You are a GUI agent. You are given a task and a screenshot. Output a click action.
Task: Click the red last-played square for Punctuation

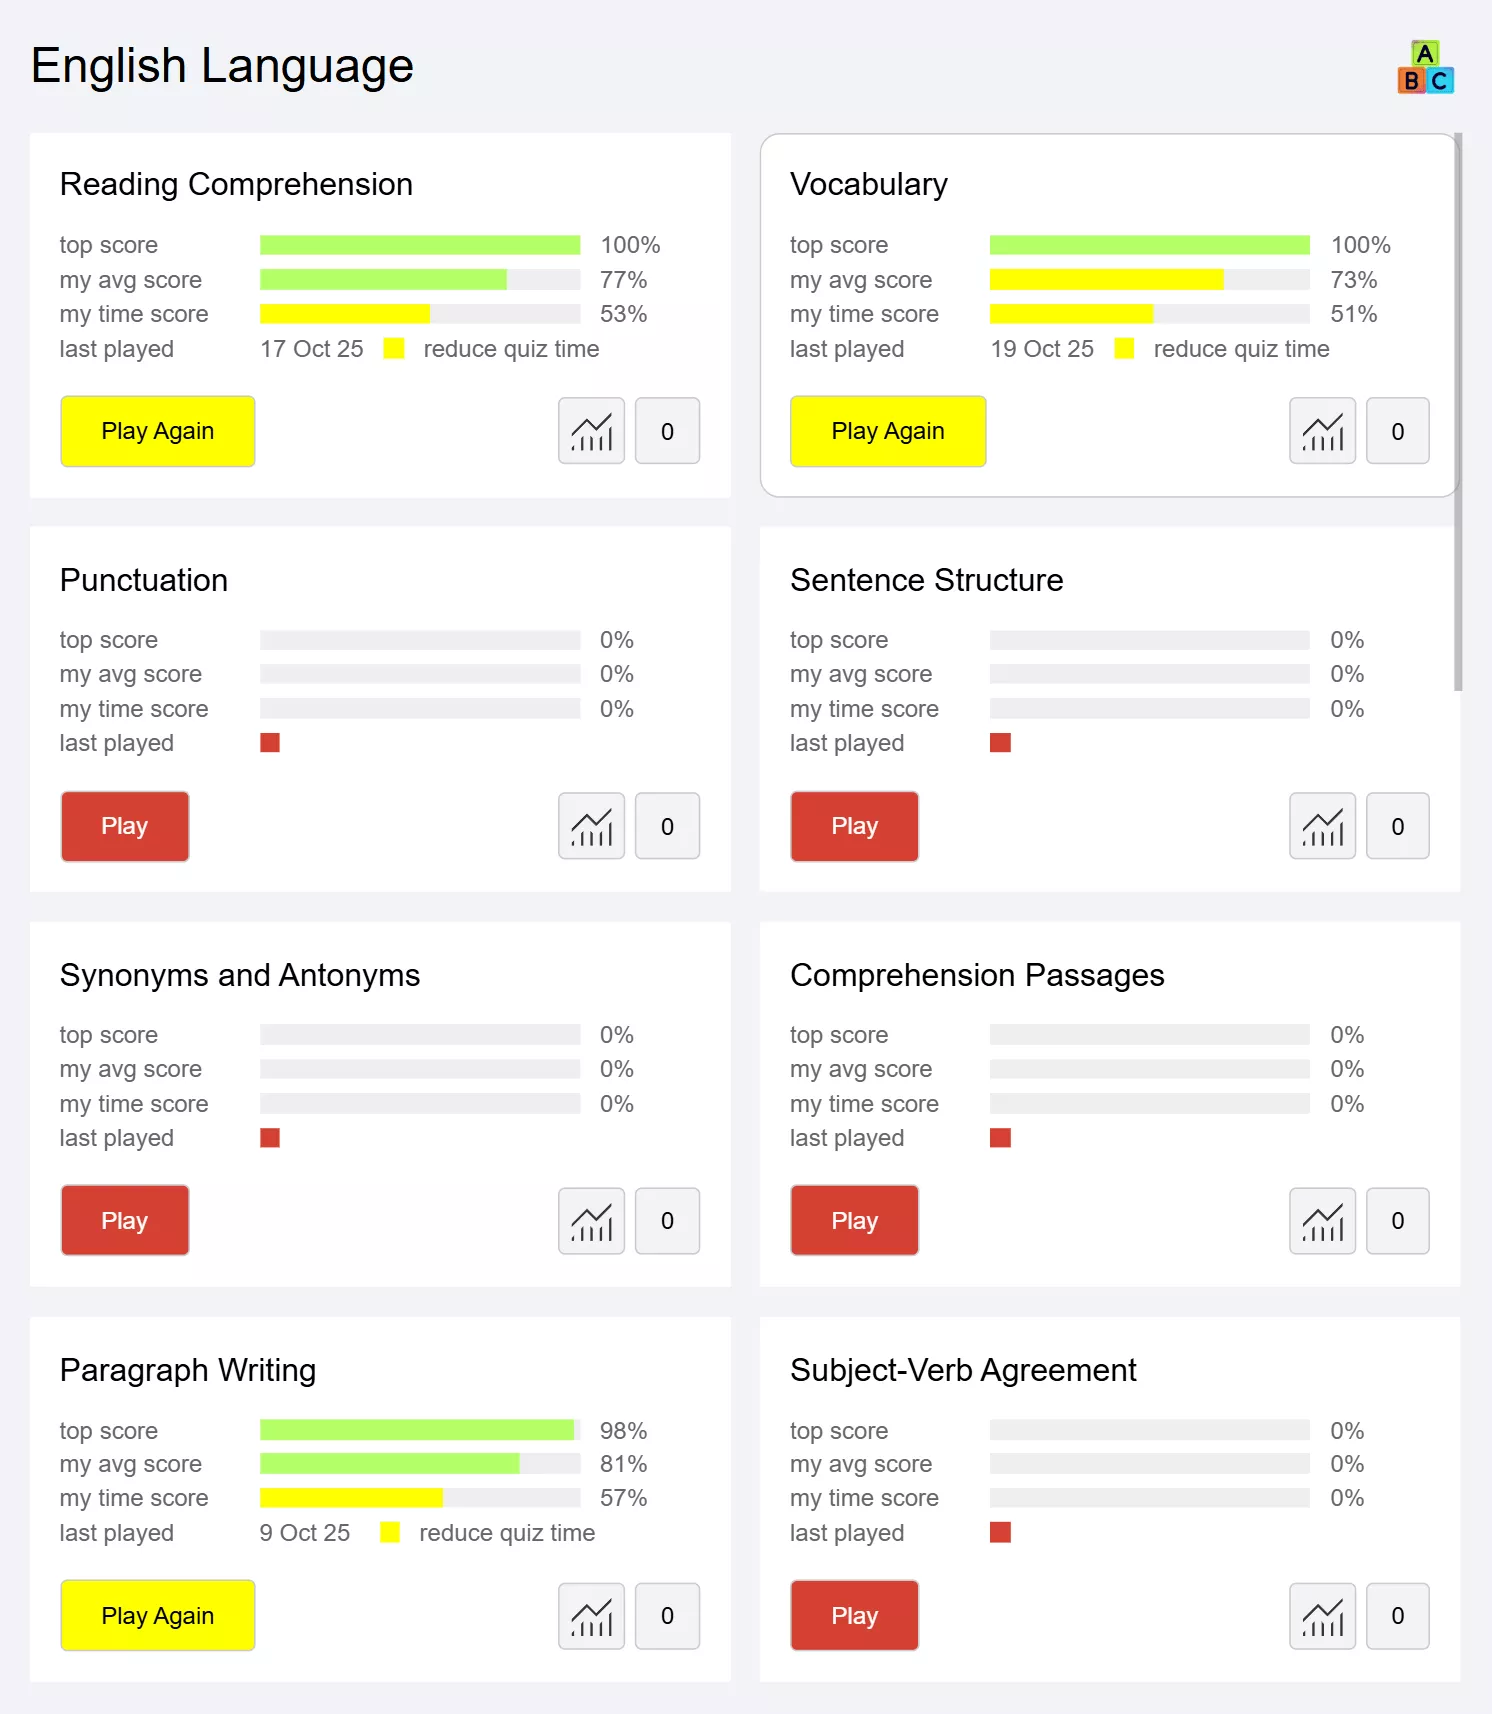point(270,743)
